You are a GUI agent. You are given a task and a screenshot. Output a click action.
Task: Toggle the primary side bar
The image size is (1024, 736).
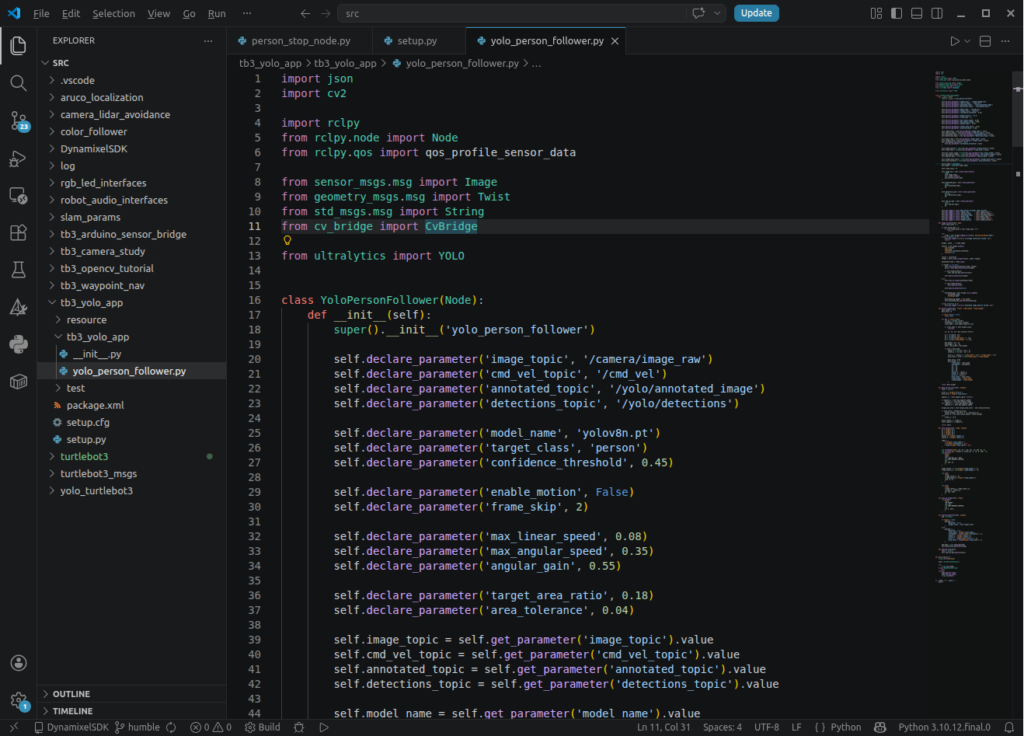click(x=897, y=13)
